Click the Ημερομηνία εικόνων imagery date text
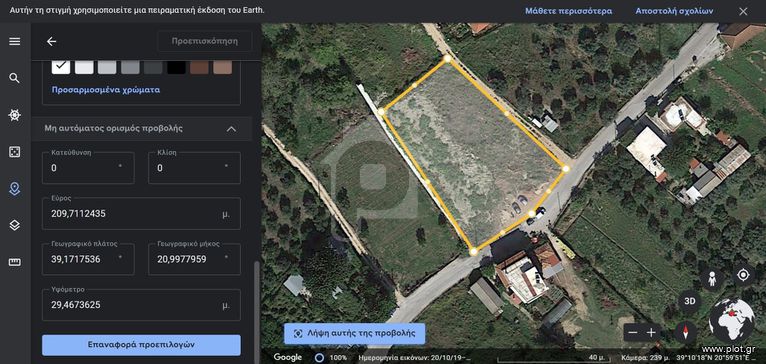Image resolution: width=766 pixels, height=364 pixels. (x=414, y=358)
